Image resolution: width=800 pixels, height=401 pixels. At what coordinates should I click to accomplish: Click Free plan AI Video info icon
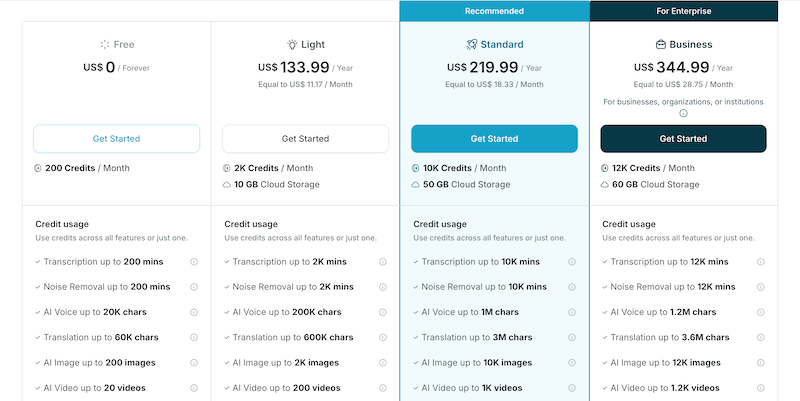click(194, 388)
